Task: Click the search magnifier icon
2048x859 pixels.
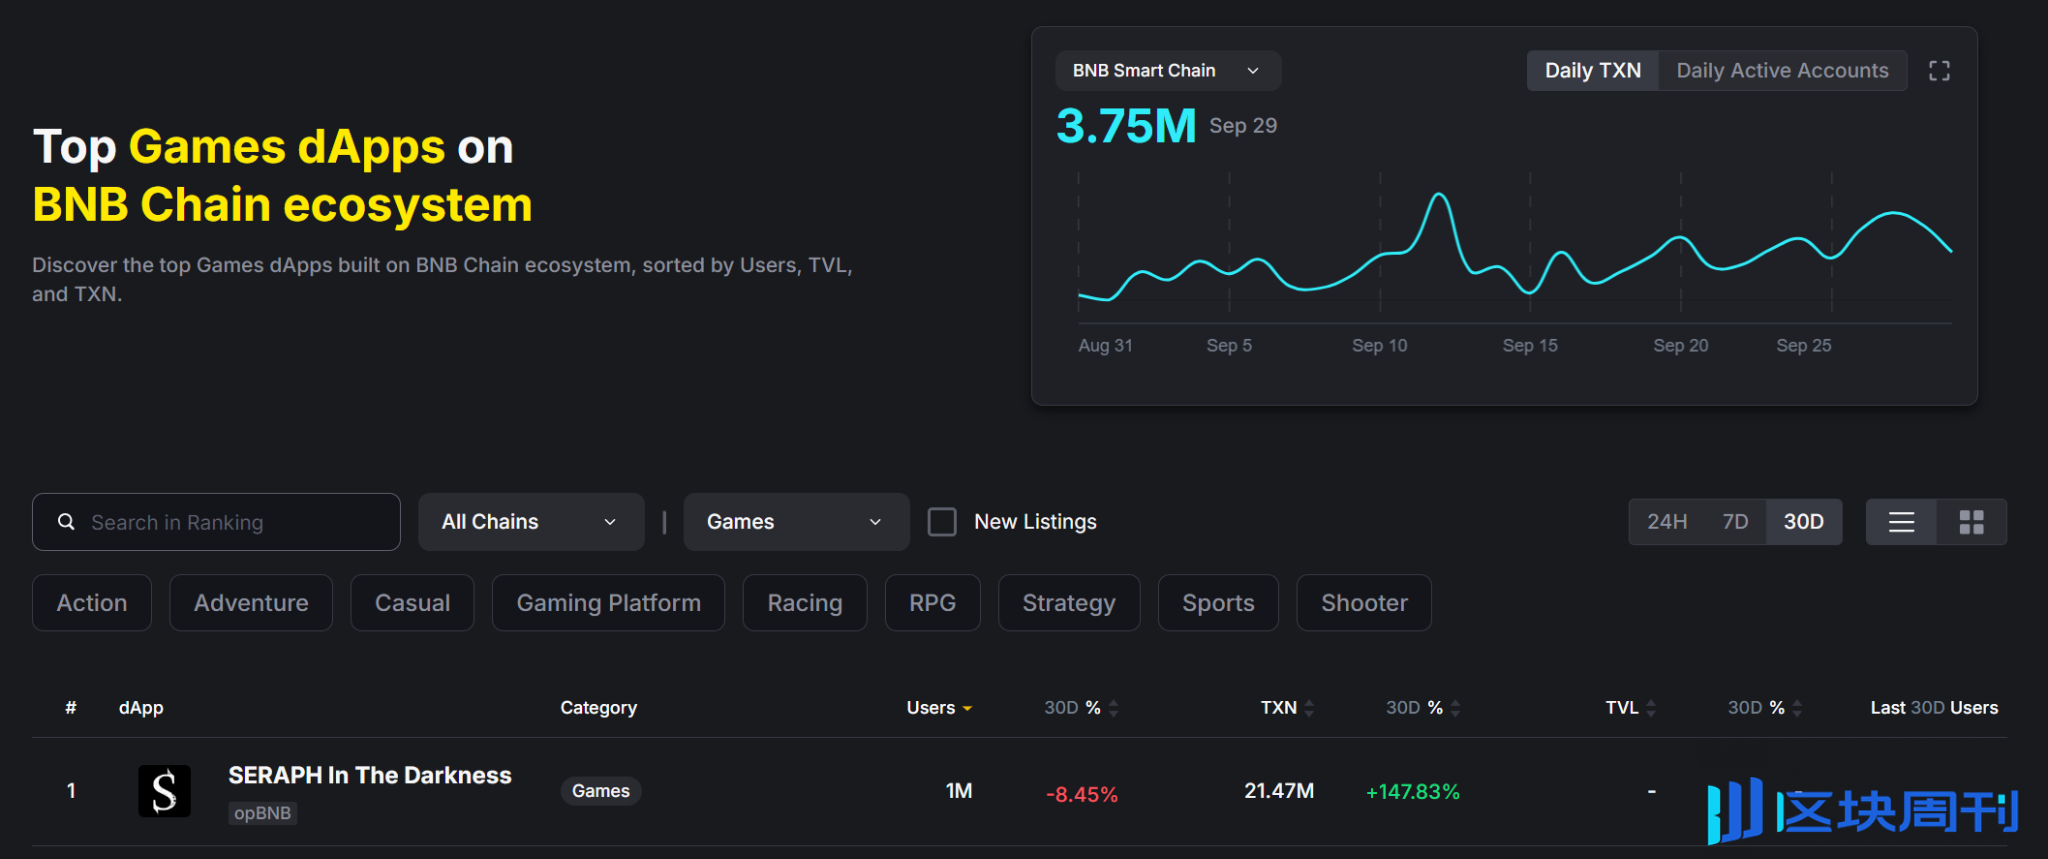Action: pyautogui.click(x=66, y=522)
